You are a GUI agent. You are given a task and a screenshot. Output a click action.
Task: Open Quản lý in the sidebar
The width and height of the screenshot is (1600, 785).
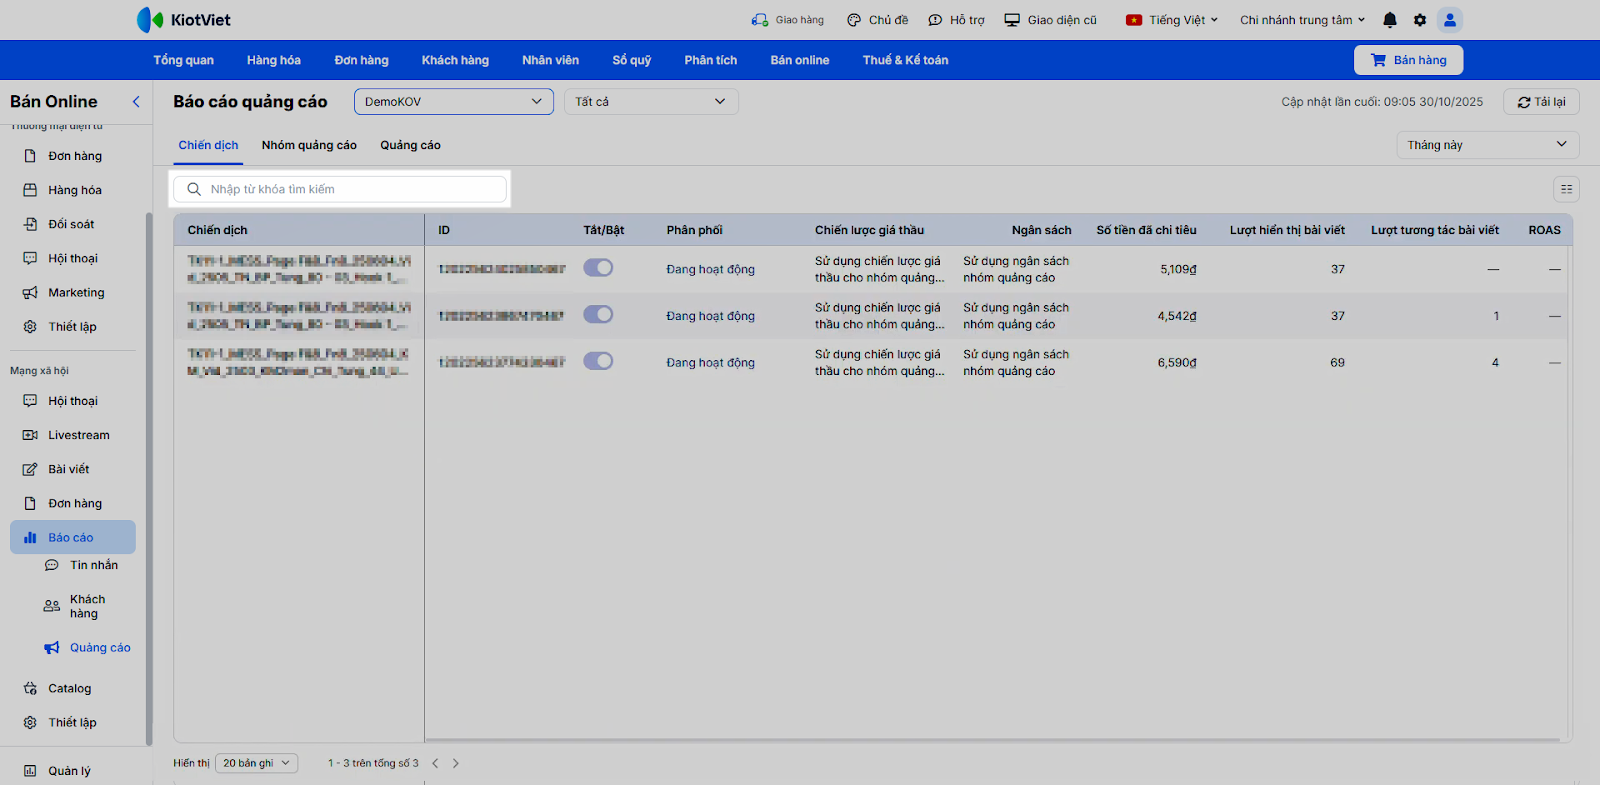69,771
